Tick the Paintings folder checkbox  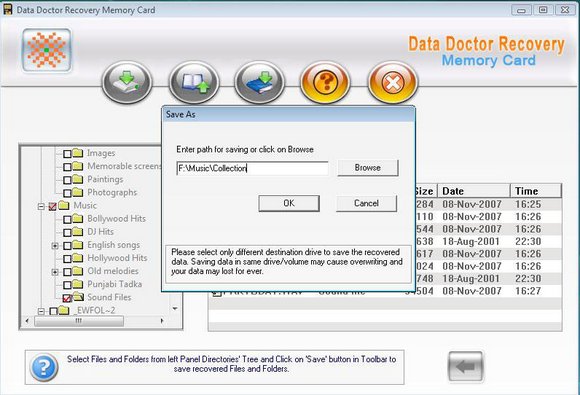coord(67,180)
